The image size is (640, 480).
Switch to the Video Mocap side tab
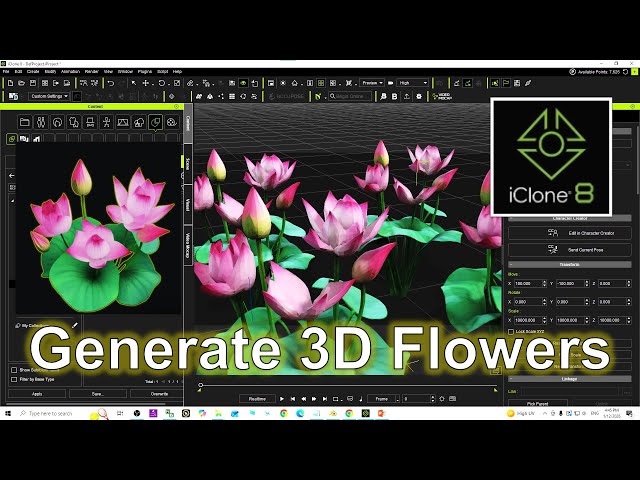click(x=188, y=245)
